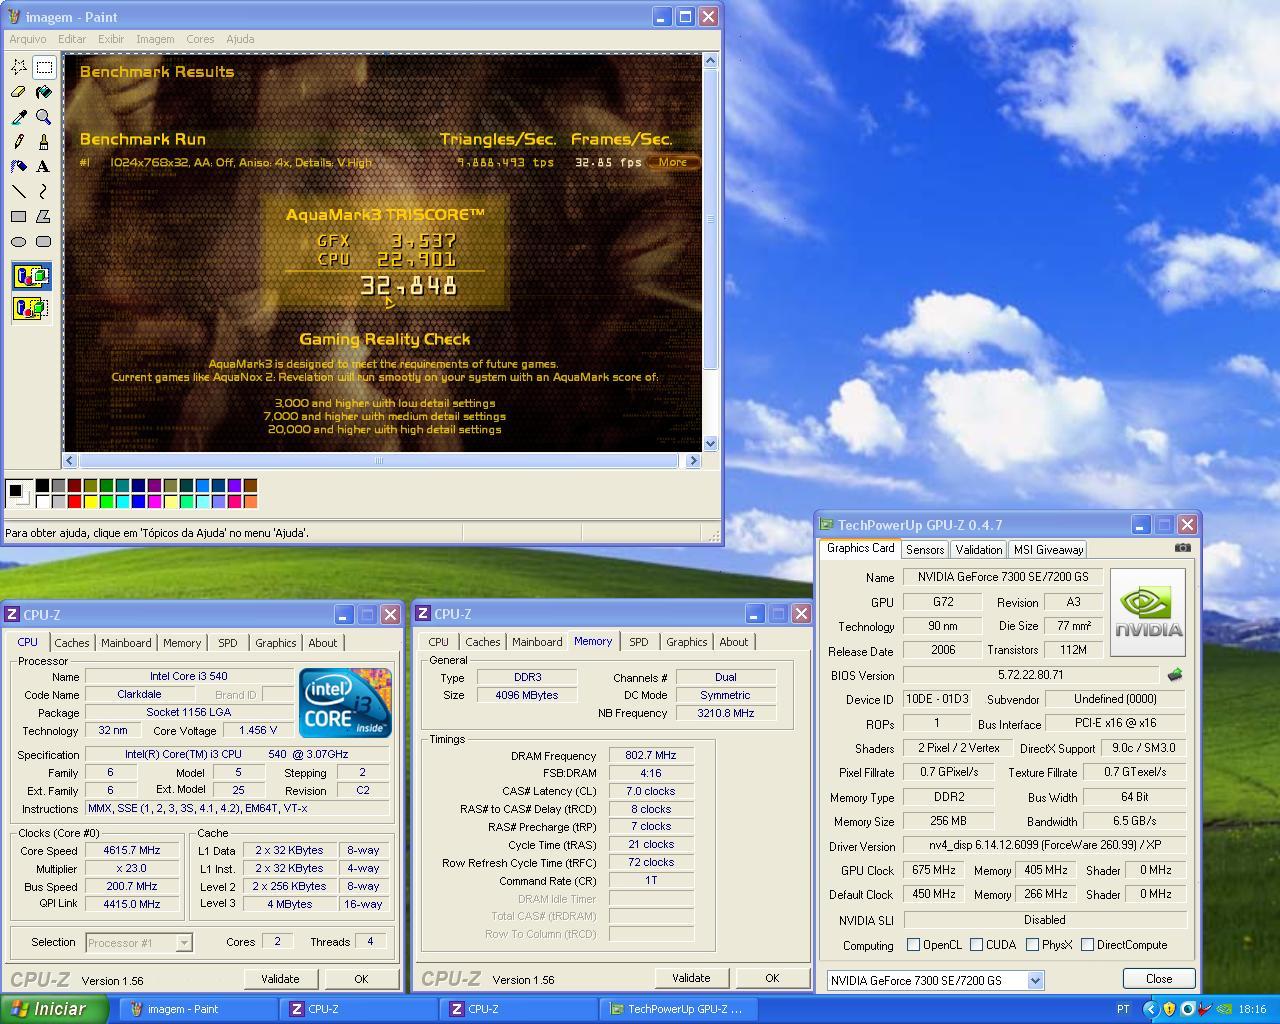This screenshot has height=1024, width=1280.
Task: Activate the Magnifier tool in Paint
Action: [43, 117]
